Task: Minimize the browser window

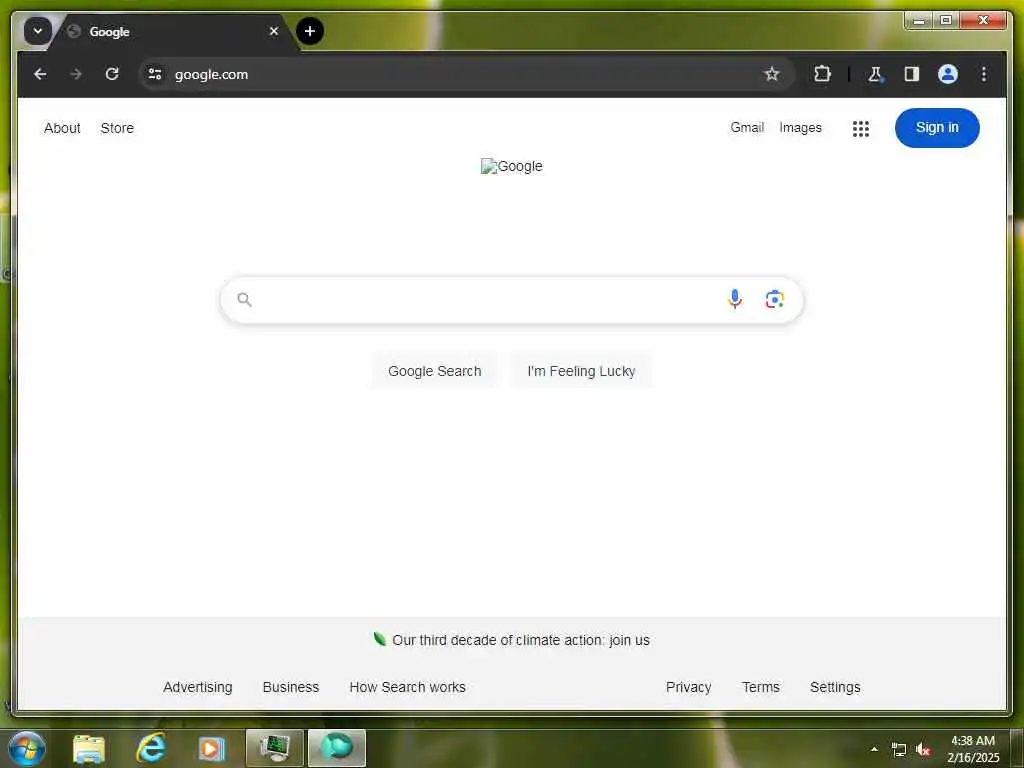Action: pyautogui.click(x=919, y=20)
